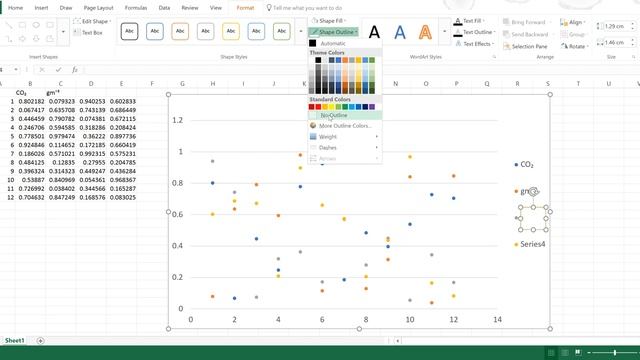Screen dimensions: 640x360
Task: Switch to the Review tab
Action: (190, 8)
